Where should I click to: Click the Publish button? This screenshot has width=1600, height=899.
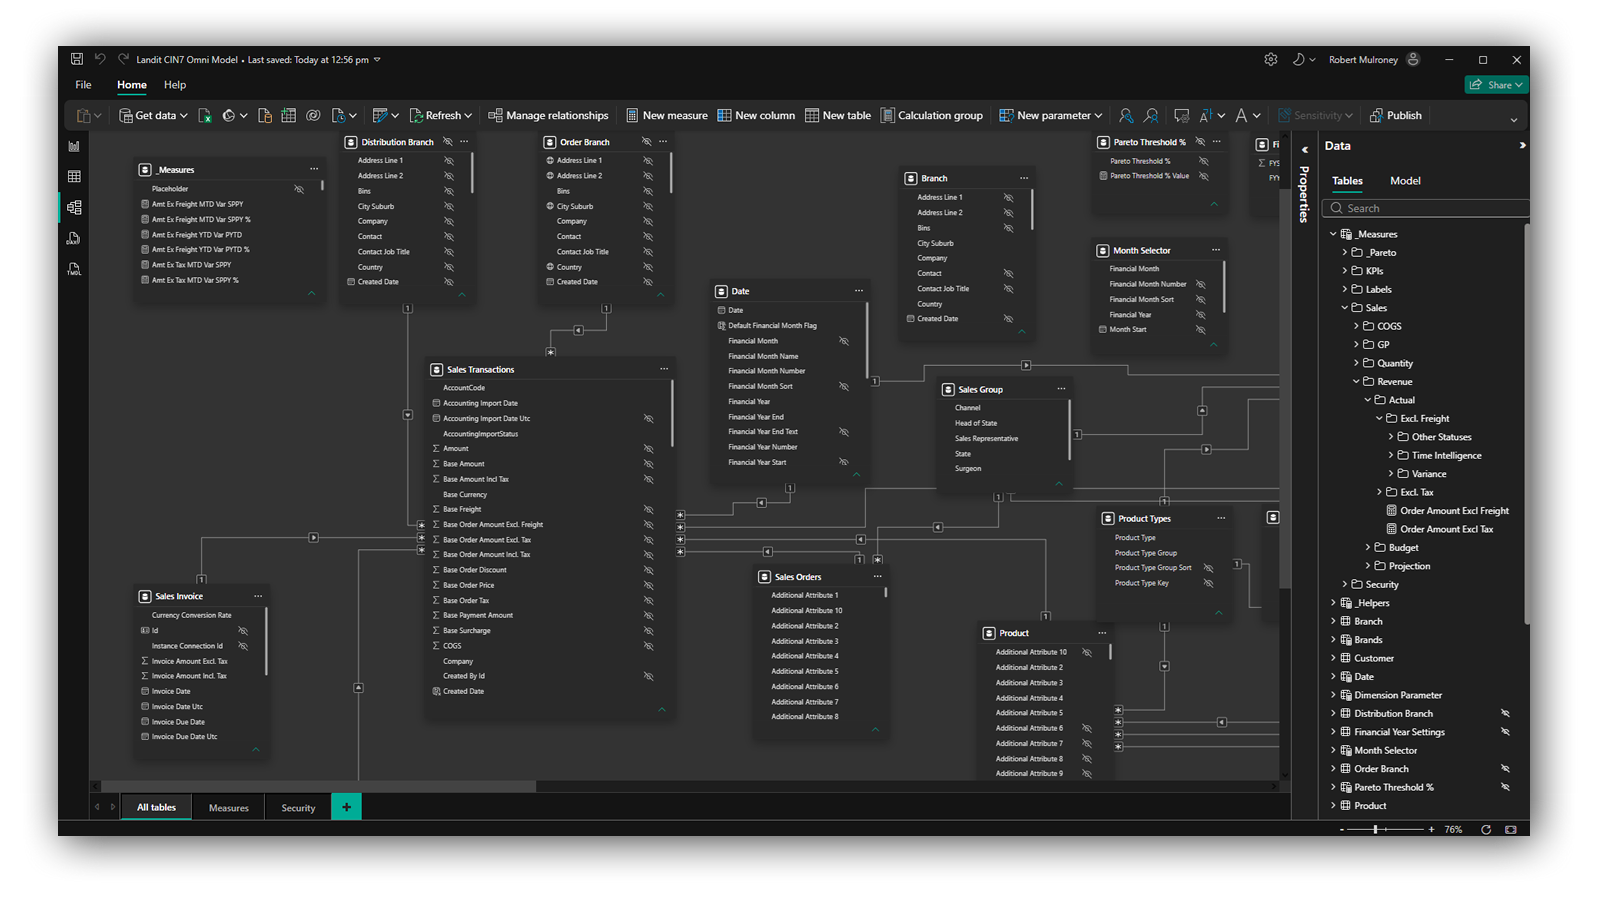point(1395,116)
